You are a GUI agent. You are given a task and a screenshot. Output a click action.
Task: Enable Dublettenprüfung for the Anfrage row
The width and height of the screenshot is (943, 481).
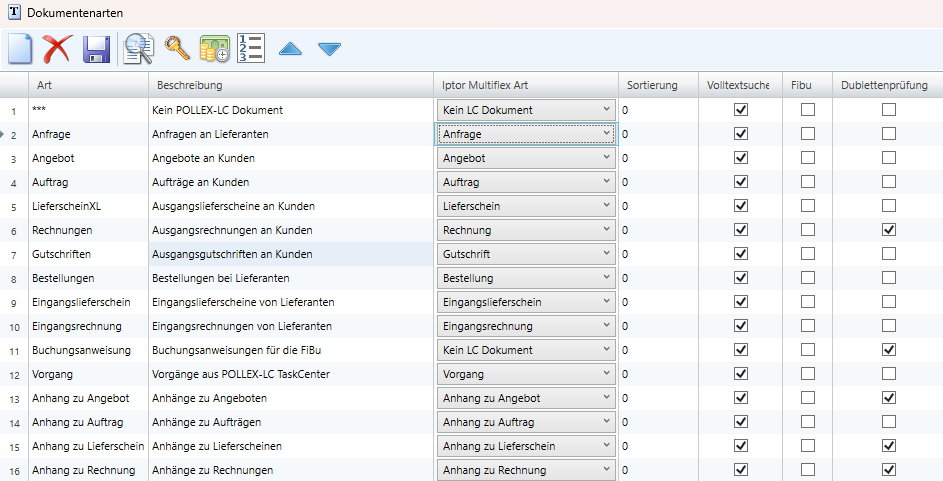tap(888, 134)
